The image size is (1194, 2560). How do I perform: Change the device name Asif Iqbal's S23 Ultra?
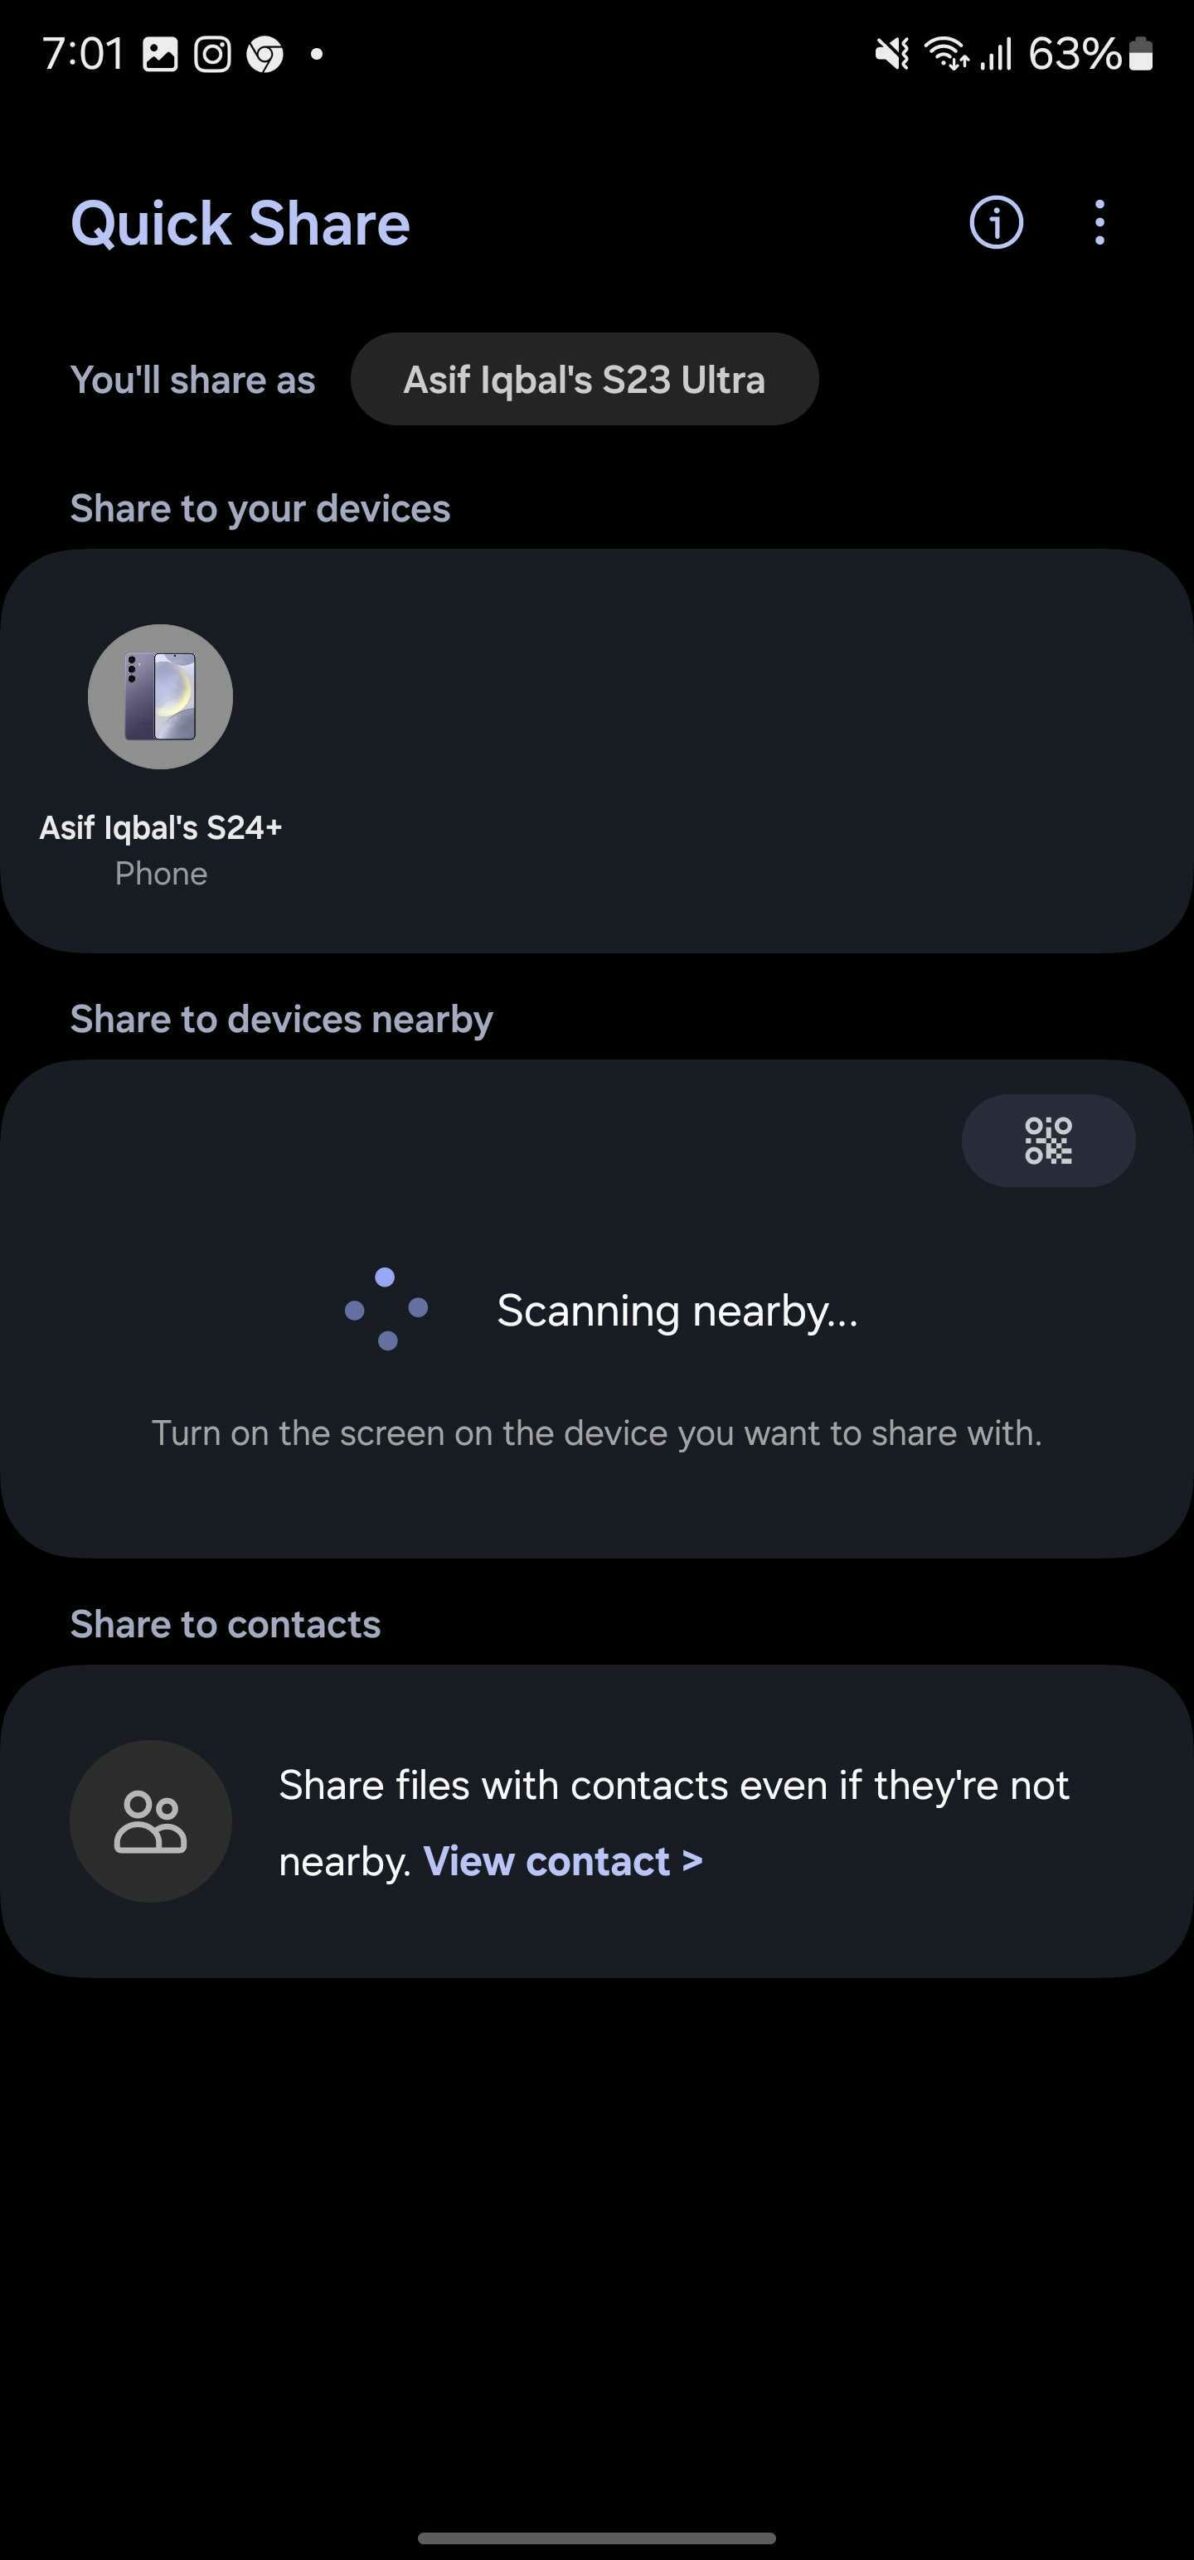click(x=584, y=379)
